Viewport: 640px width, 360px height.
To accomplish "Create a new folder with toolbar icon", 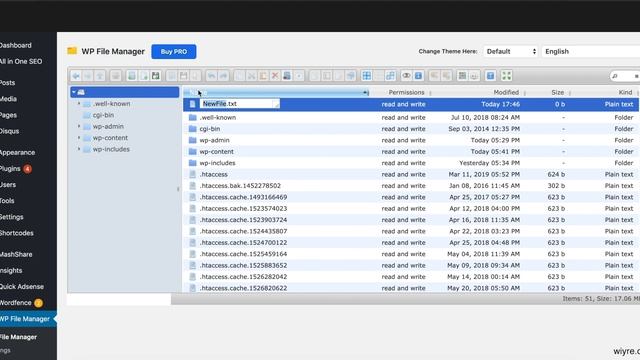I will pos(131,76).
